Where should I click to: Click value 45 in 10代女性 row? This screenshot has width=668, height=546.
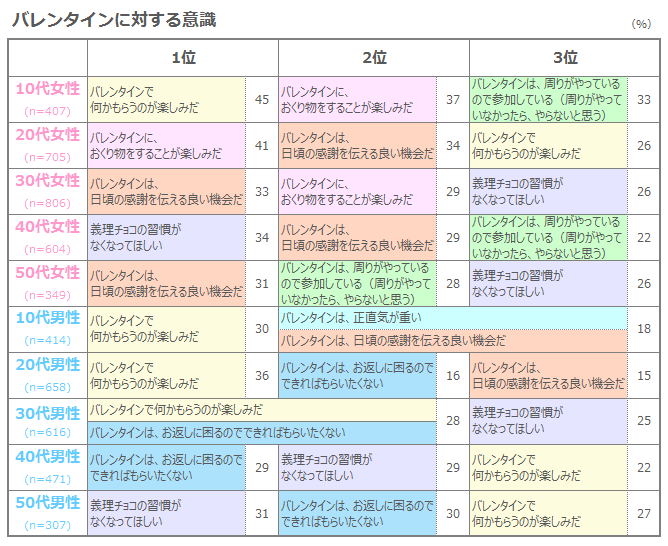tap(262, 100)
